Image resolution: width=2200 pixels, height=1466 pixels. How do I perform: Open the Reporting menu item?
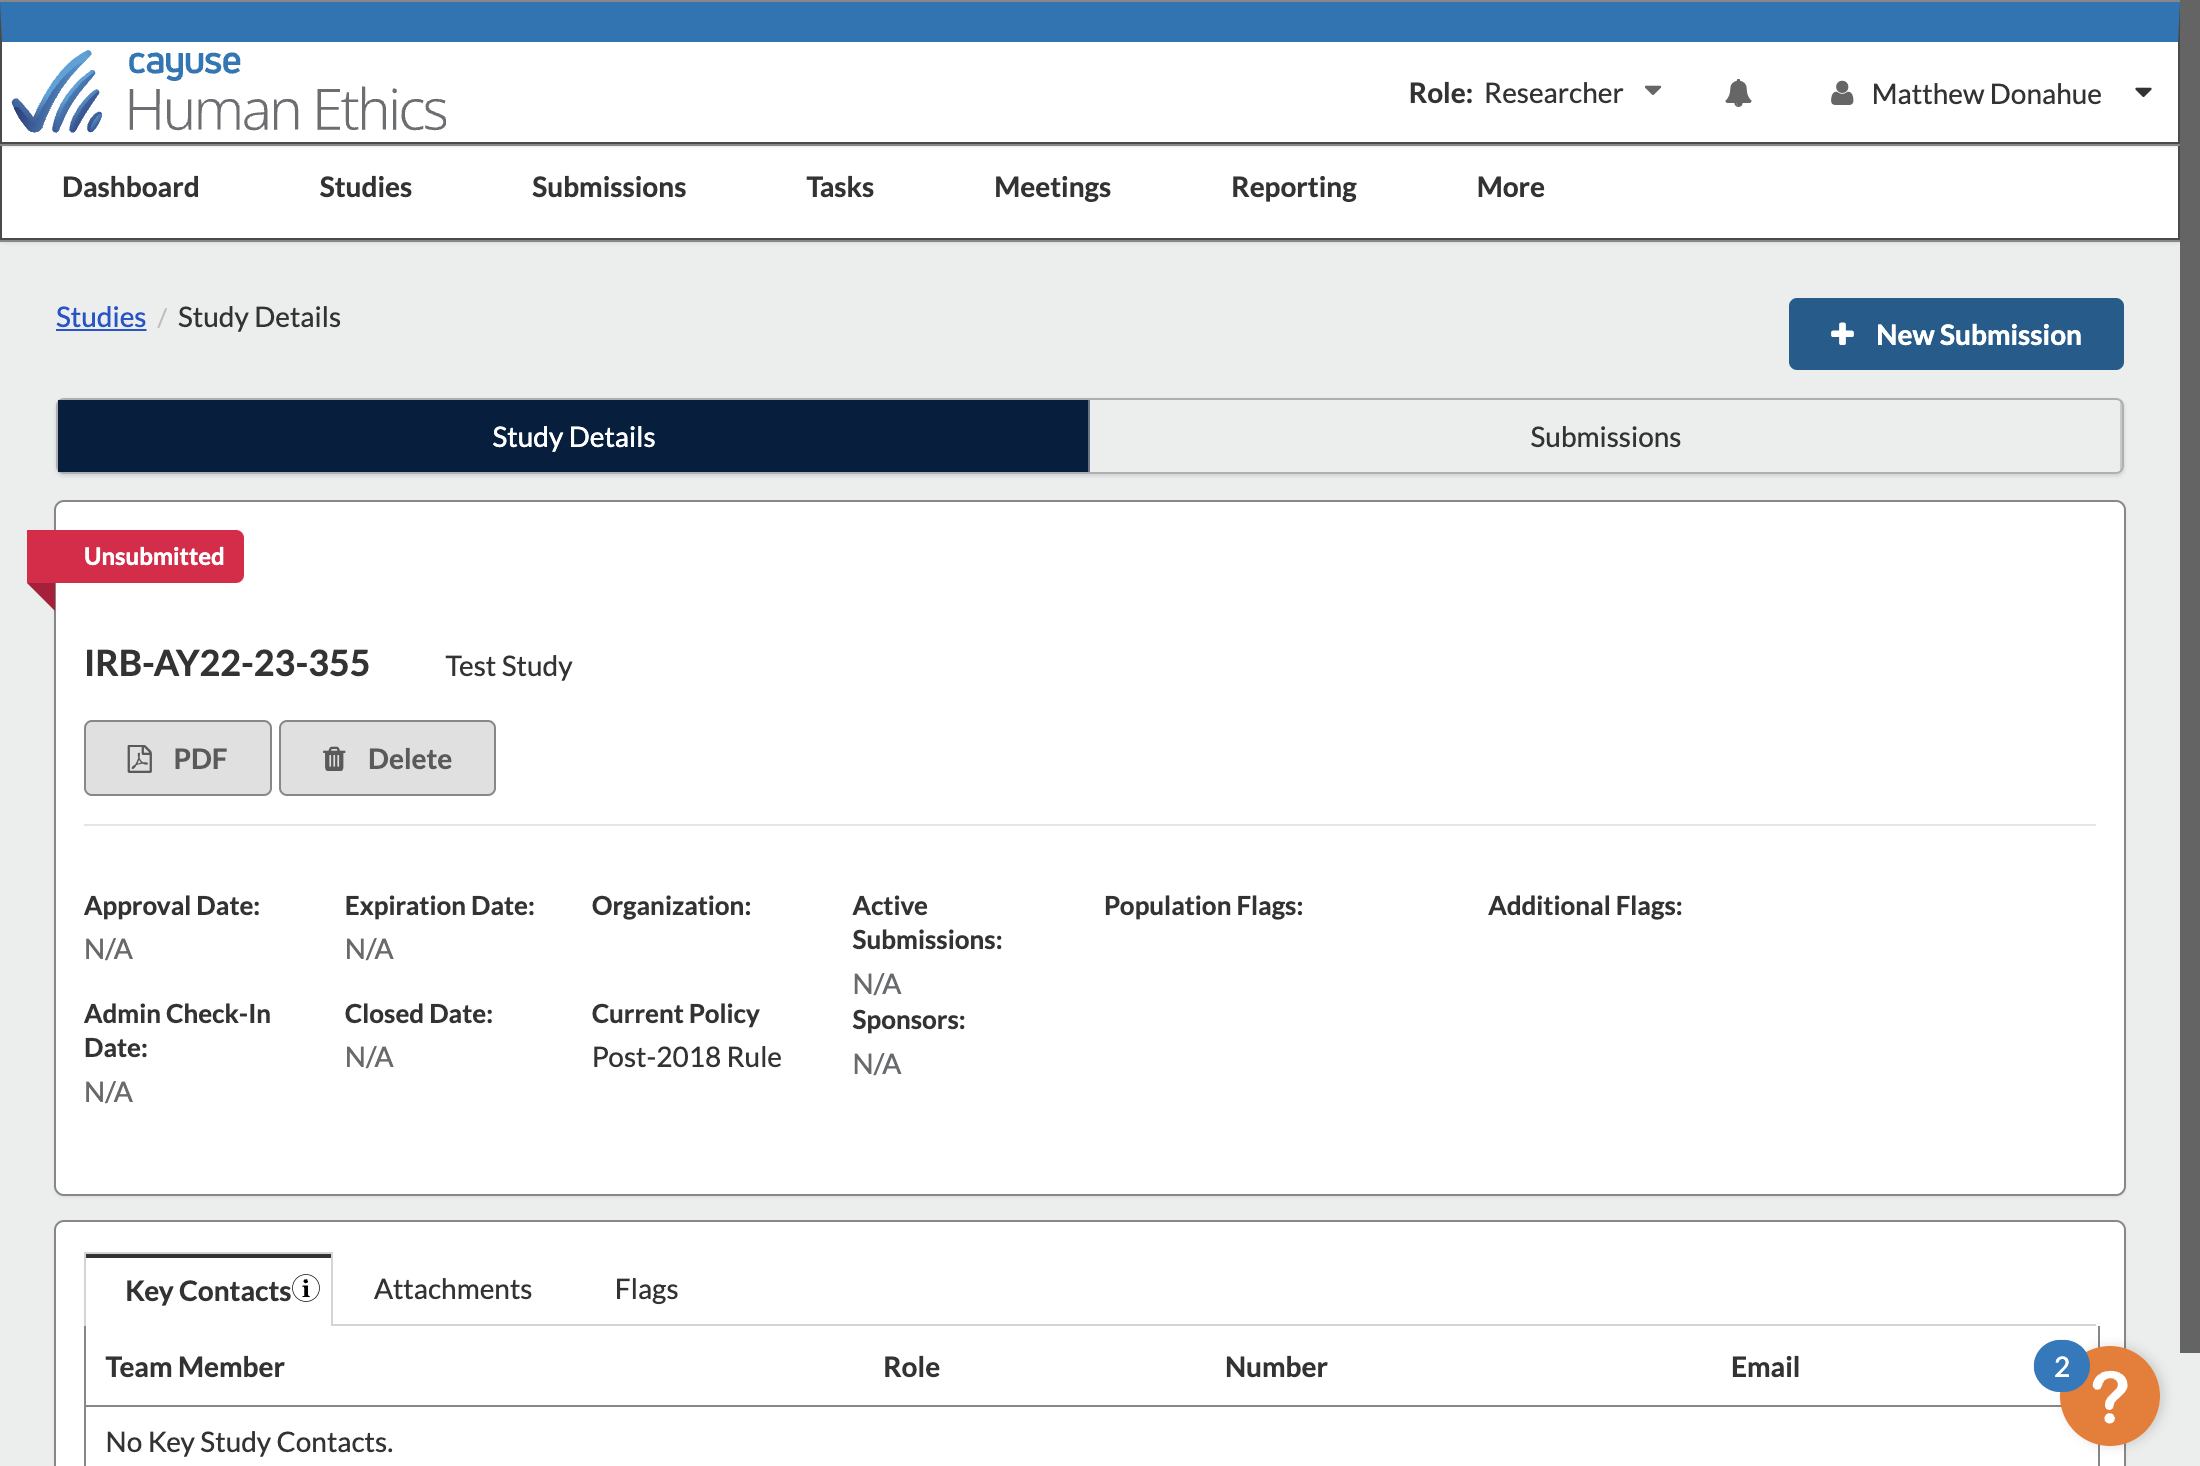(x=1293, y=187)
